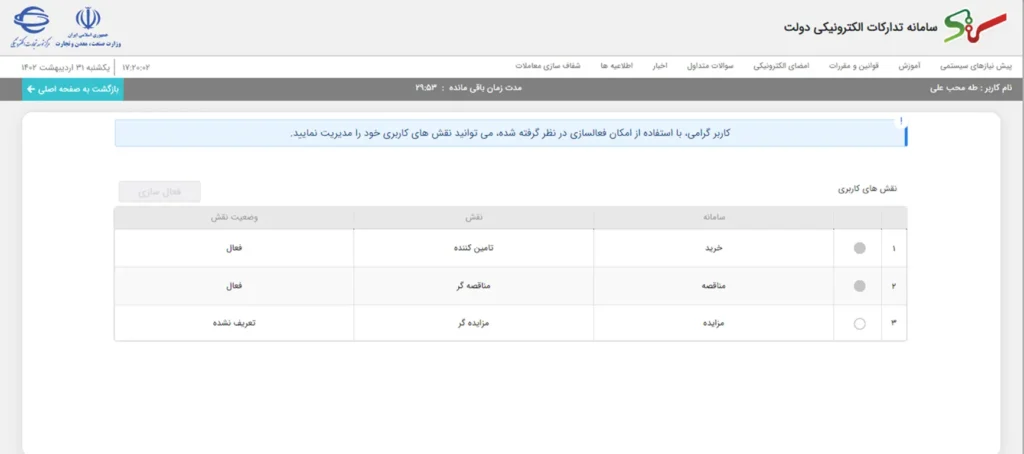Click the blue notice message کاربر گرامی
This screenshot has height=454, width=1024.
tap(510, 133)
